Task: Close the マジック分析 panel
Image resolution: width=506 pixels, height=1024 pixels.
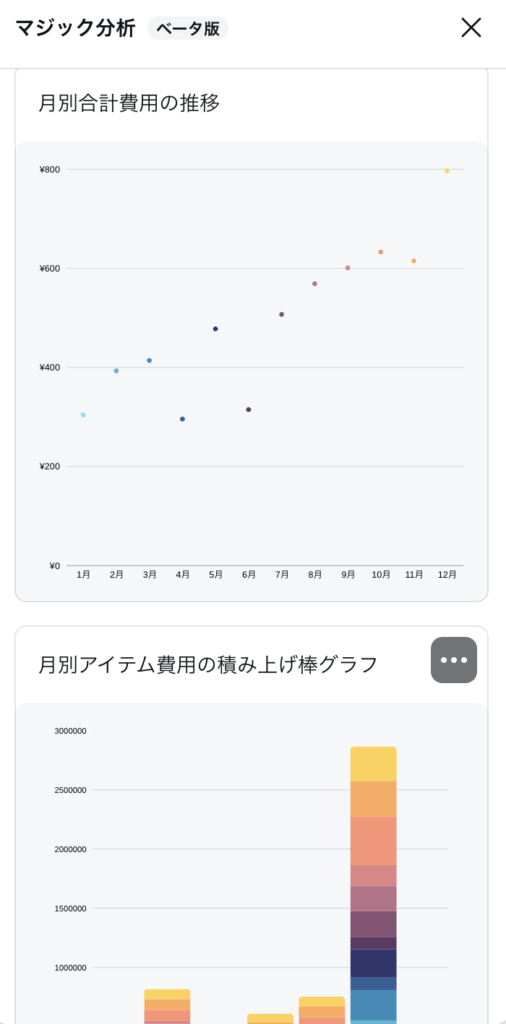Action: pyautogui.click(x=471, y=27)
